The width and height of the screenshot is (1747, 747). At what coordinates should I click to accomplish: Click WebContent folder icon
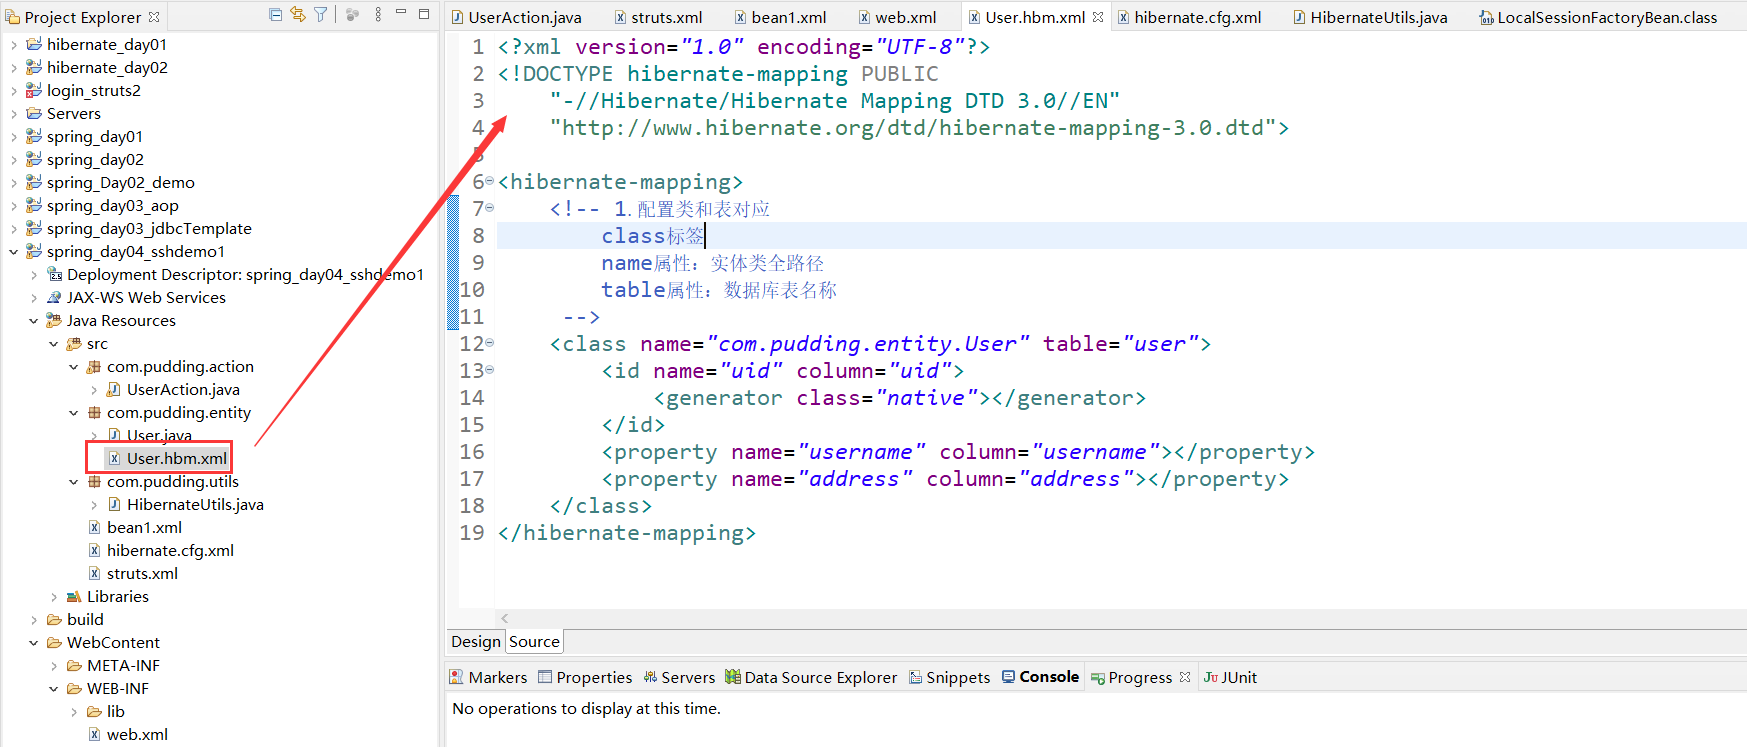coord(54,642)
